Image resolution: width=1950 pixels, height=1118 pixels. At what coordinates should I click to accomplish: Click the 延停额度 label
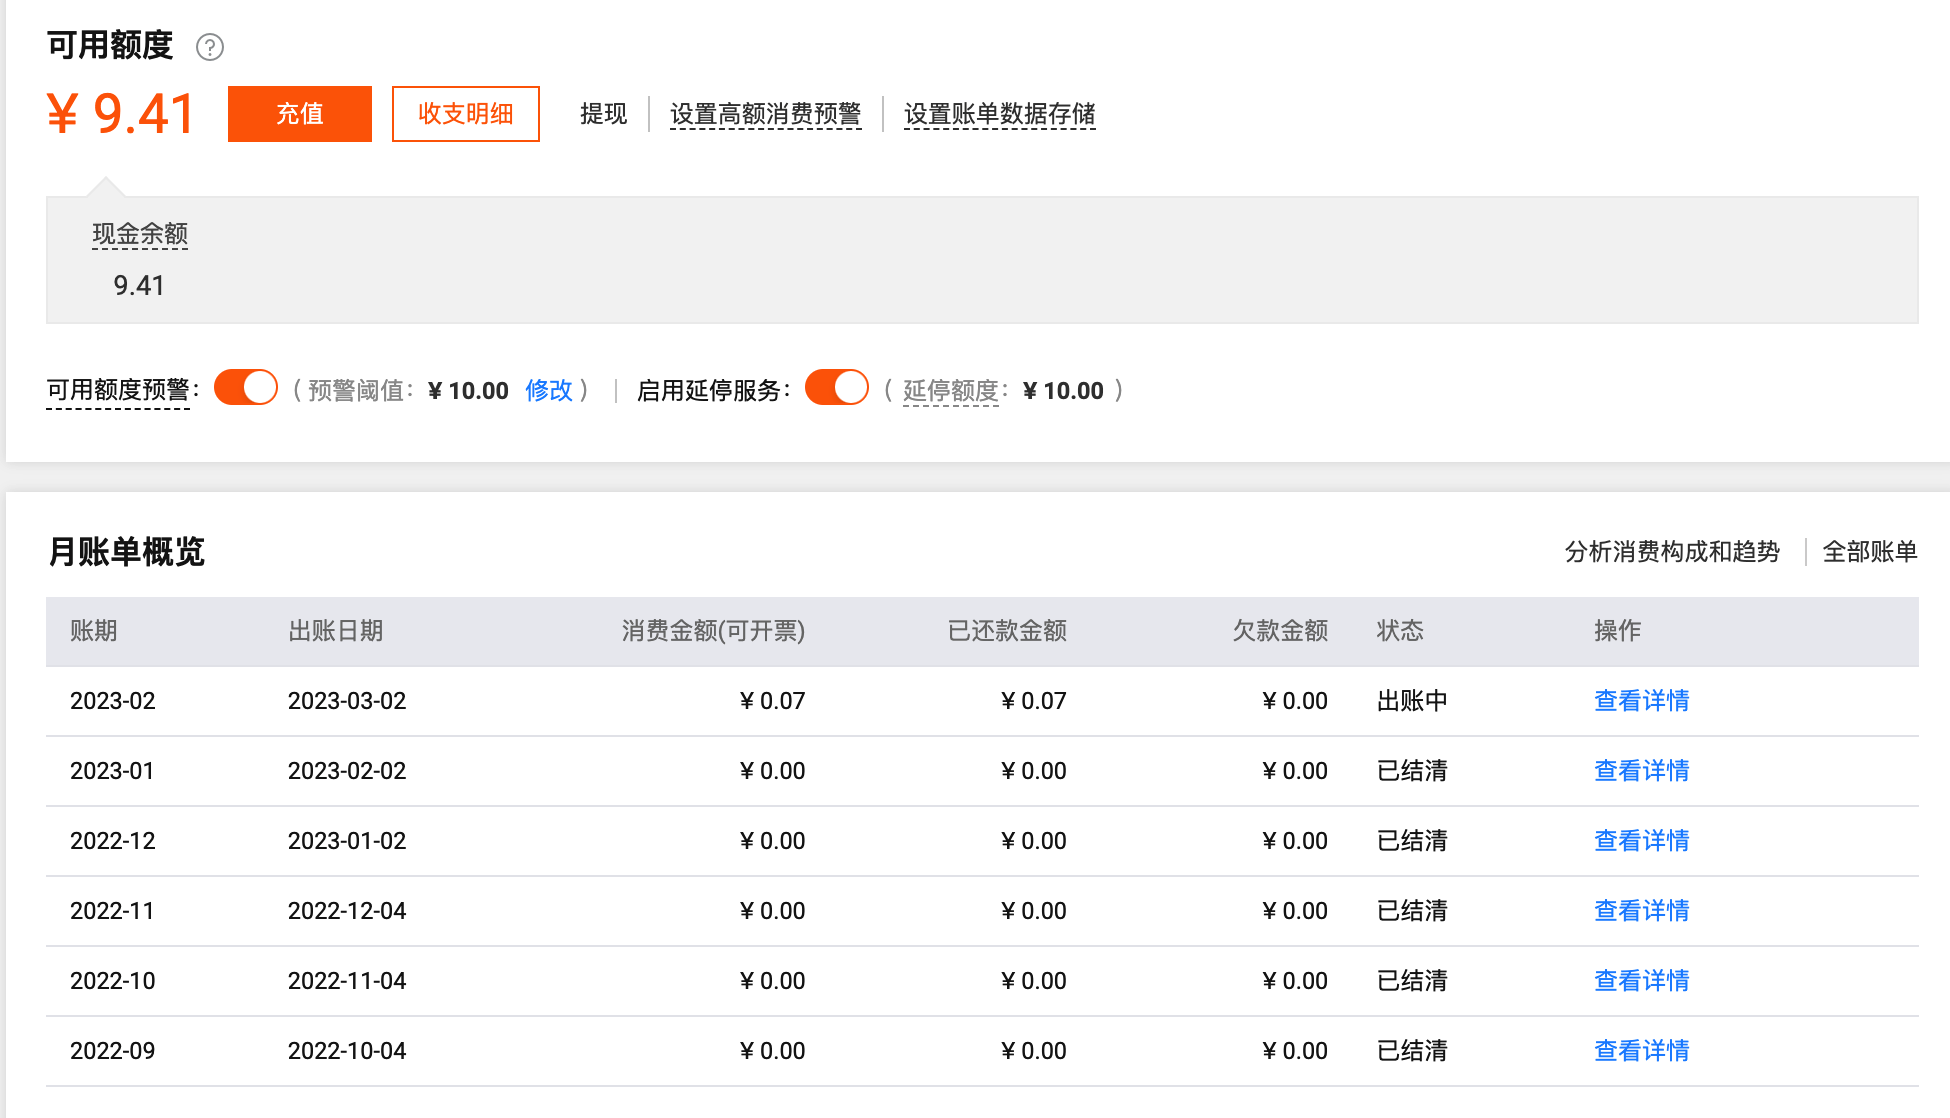[x=950, y=390]
